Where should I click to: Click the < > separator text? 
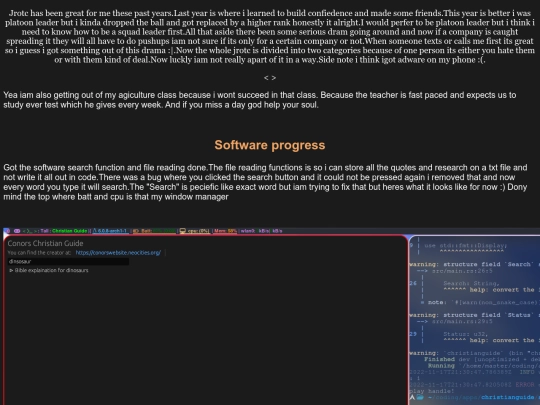click(x=270, y=78)
